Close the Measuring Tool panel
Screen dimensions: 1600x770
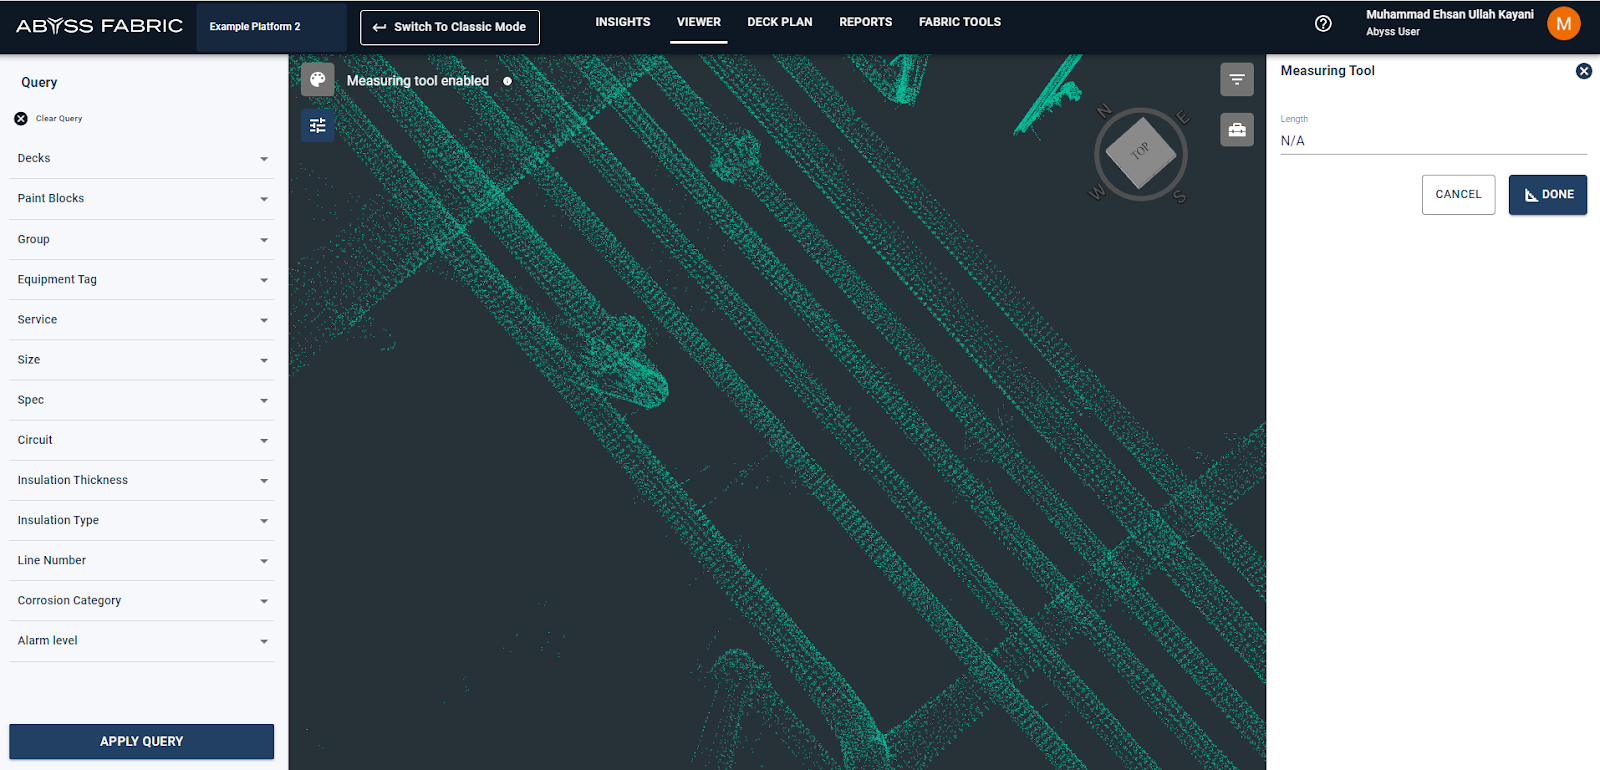(1583, 71)
